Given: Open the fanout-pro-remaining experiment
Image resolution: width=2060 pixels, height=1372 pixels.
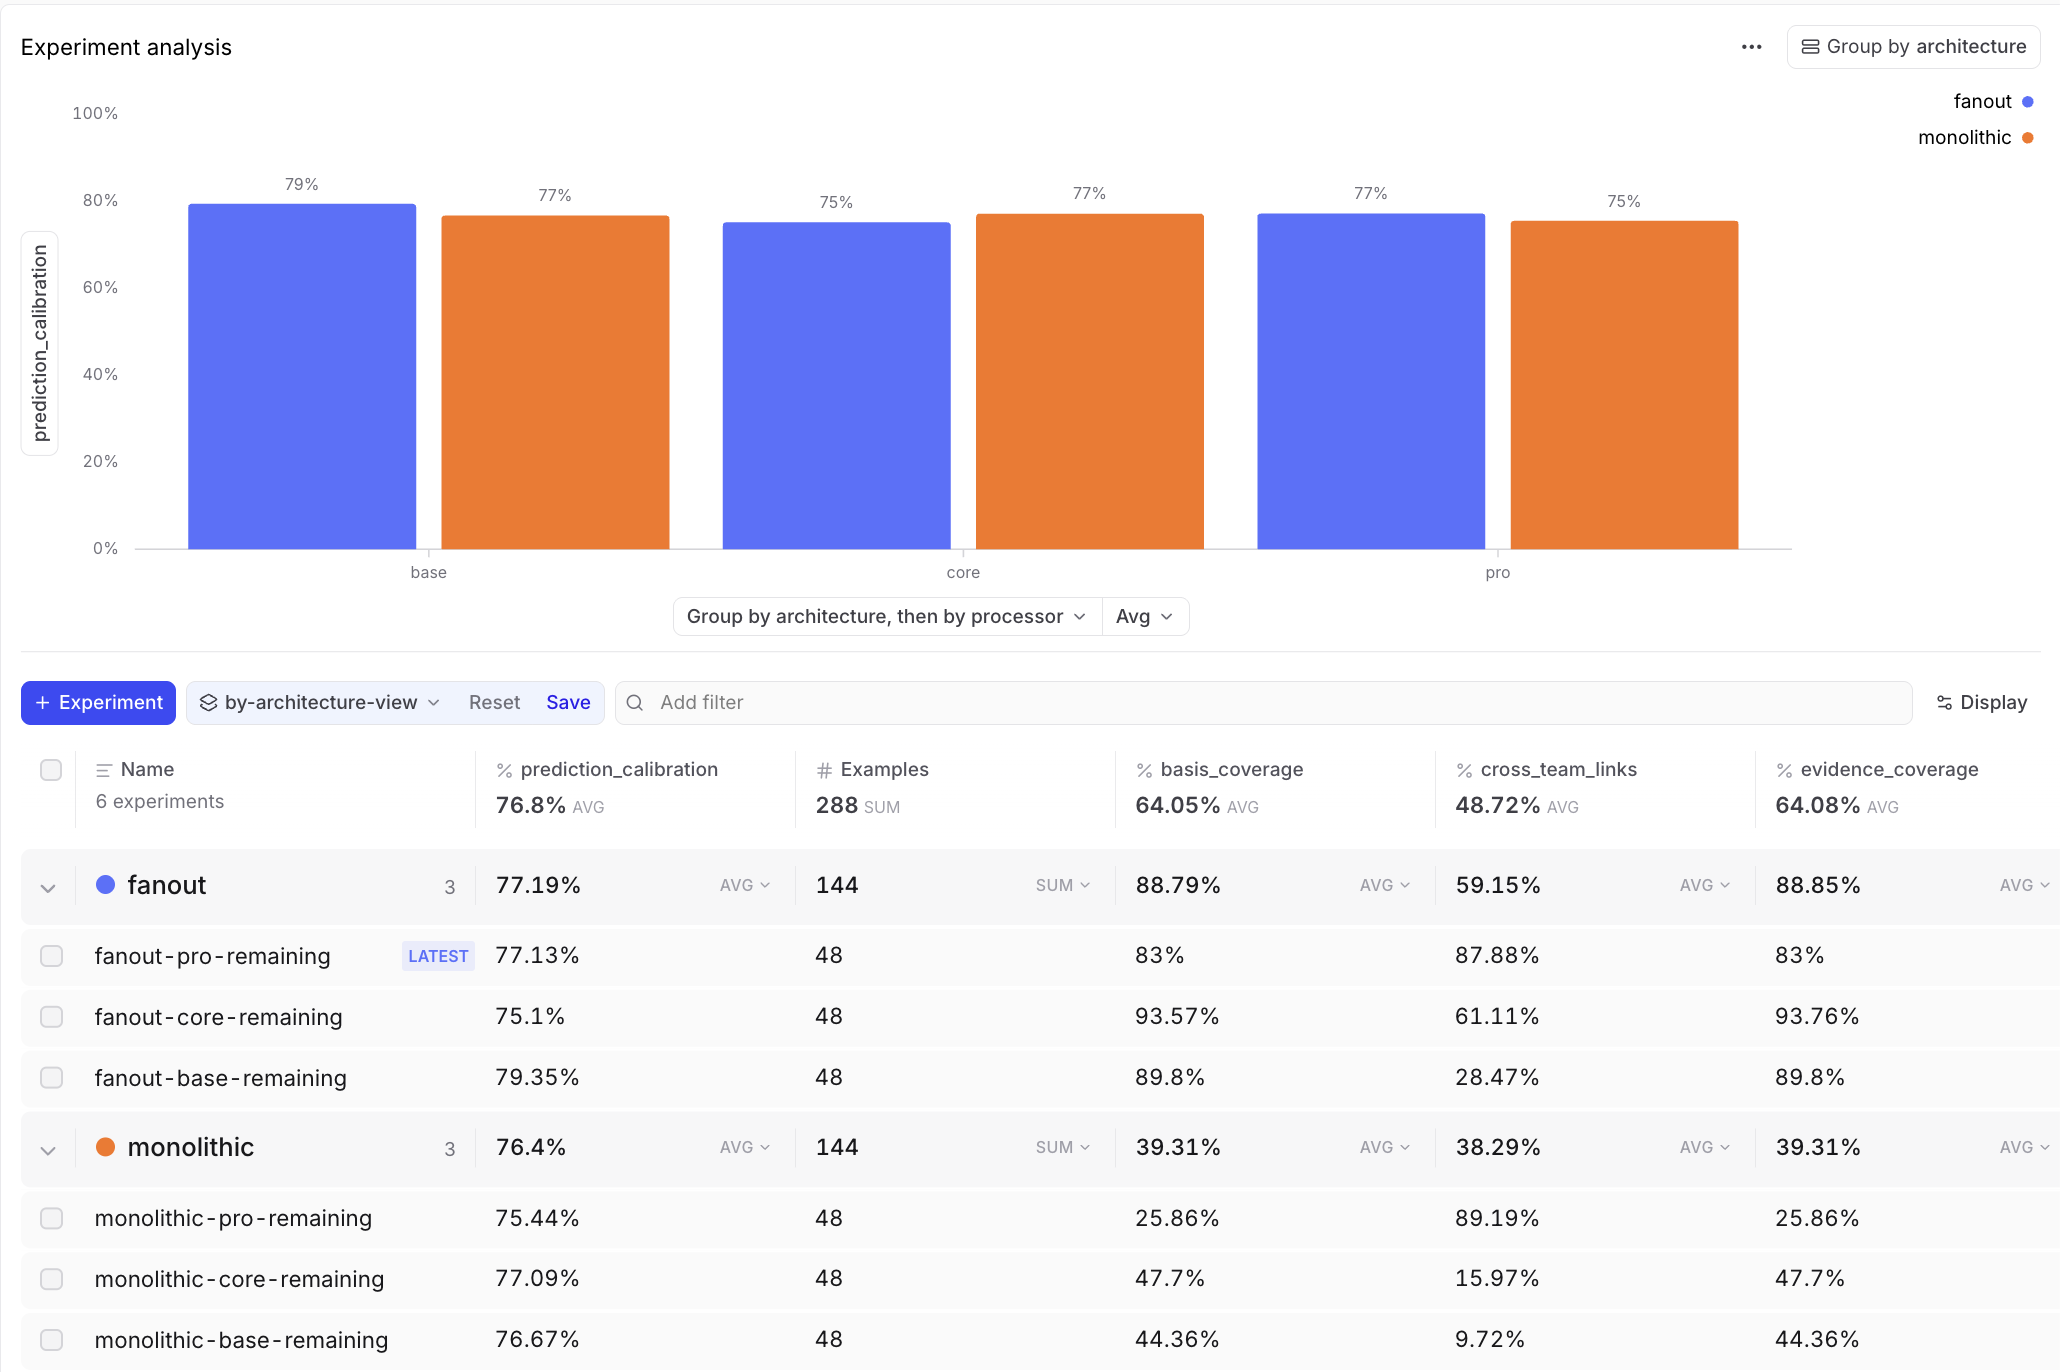Looking at the screenshot, I should pyautogui.click(x=212, y=956).
